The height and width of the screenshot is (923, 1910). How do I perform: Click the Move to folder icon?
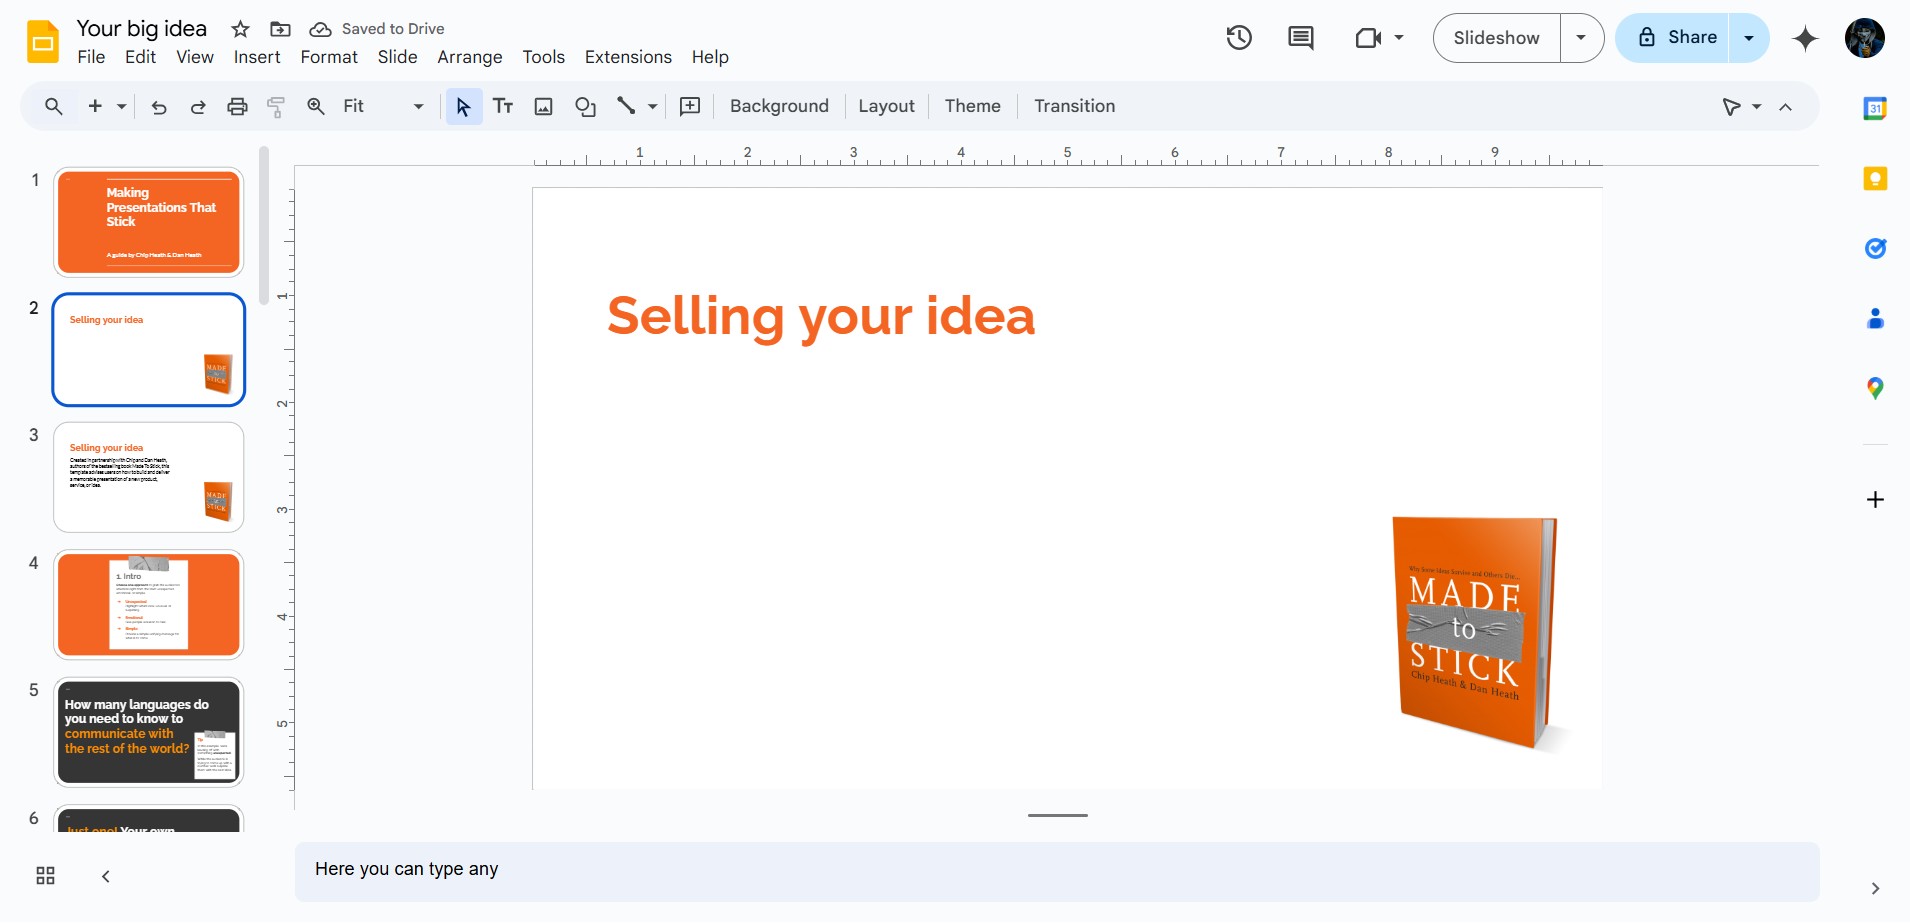click(281, 29)
